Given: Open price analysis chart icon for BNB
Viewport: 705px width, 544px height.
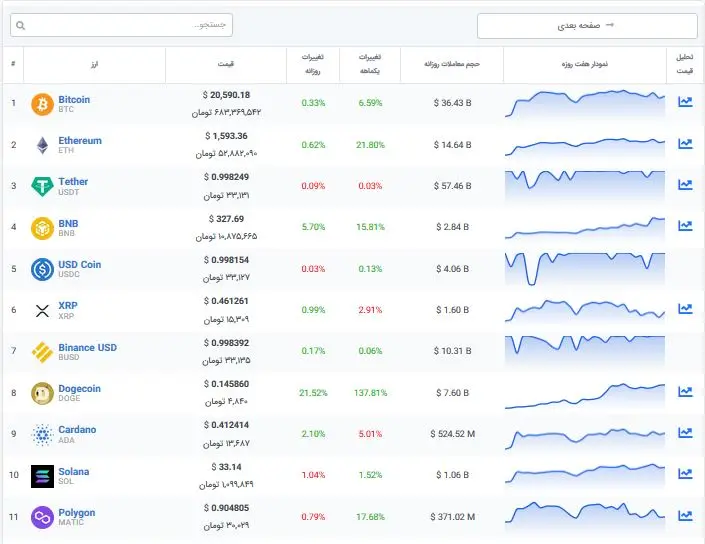Looking at the screenshot, I should tap(685, 226).
